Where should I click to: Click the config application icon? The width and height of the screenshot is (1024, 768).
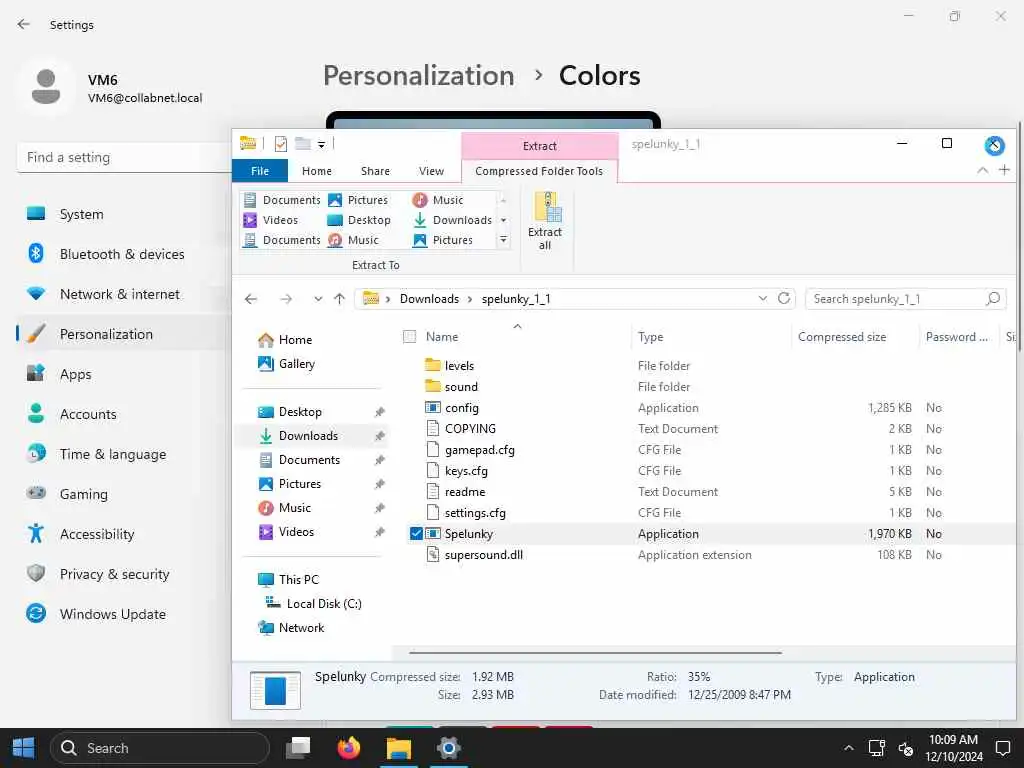[x=432, y=408]
